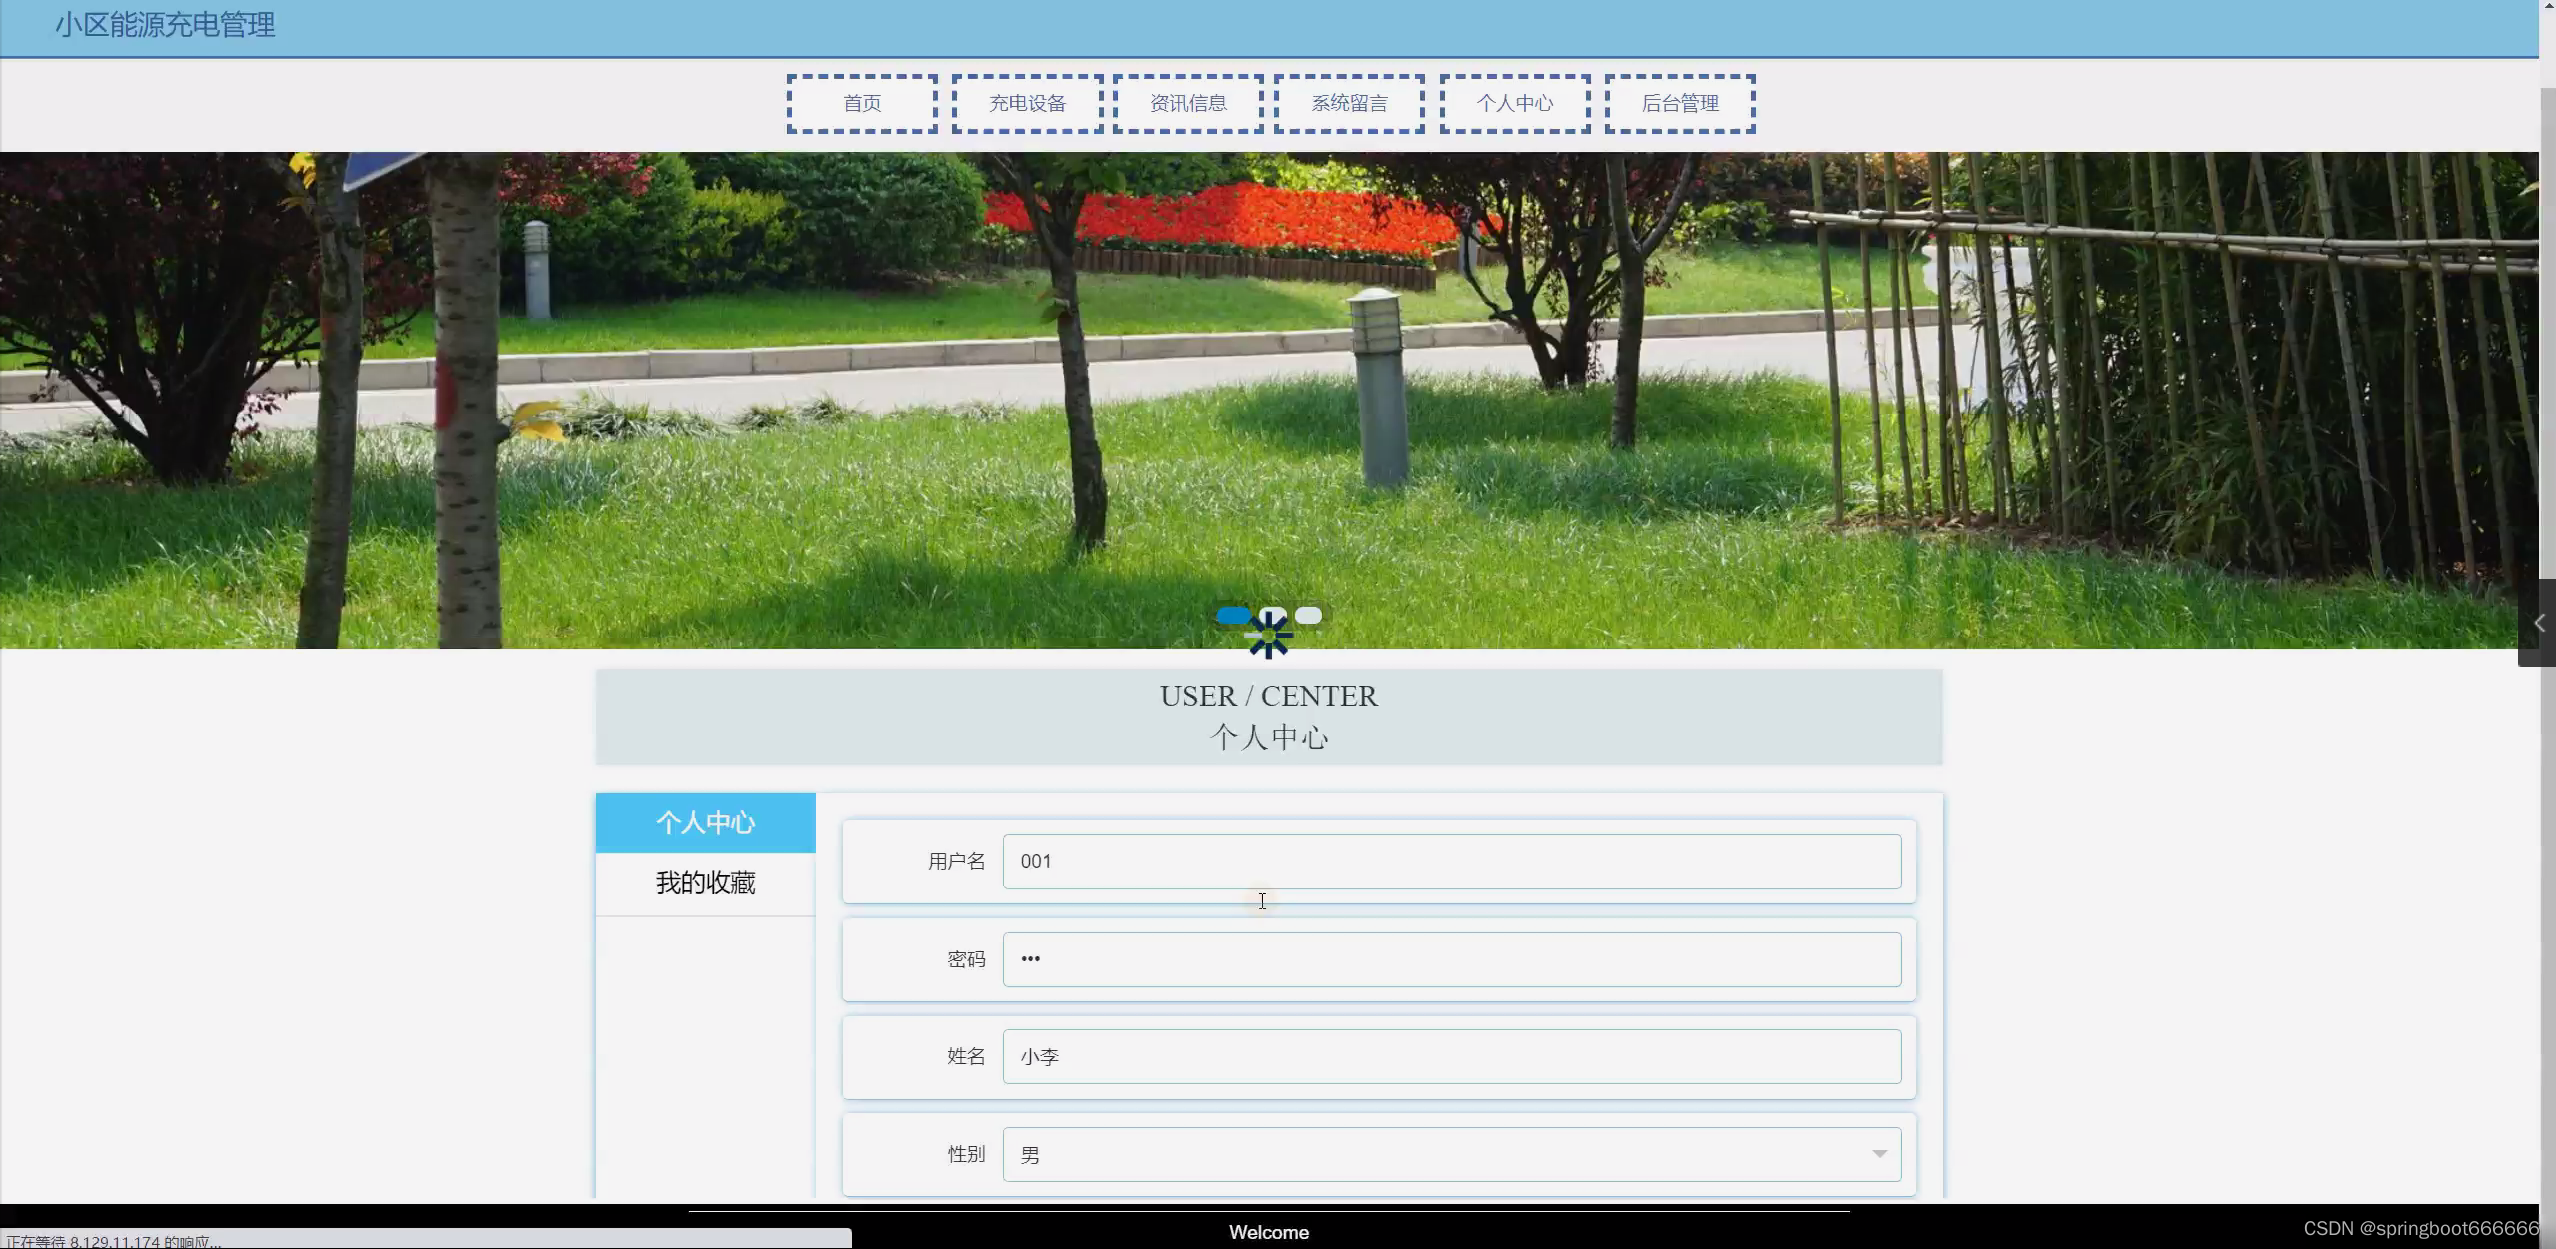Viewport: 2556px width, 1249px height.
Task: Open 系统留言 from the navigation bar
Action: [x=1349, y=103]
